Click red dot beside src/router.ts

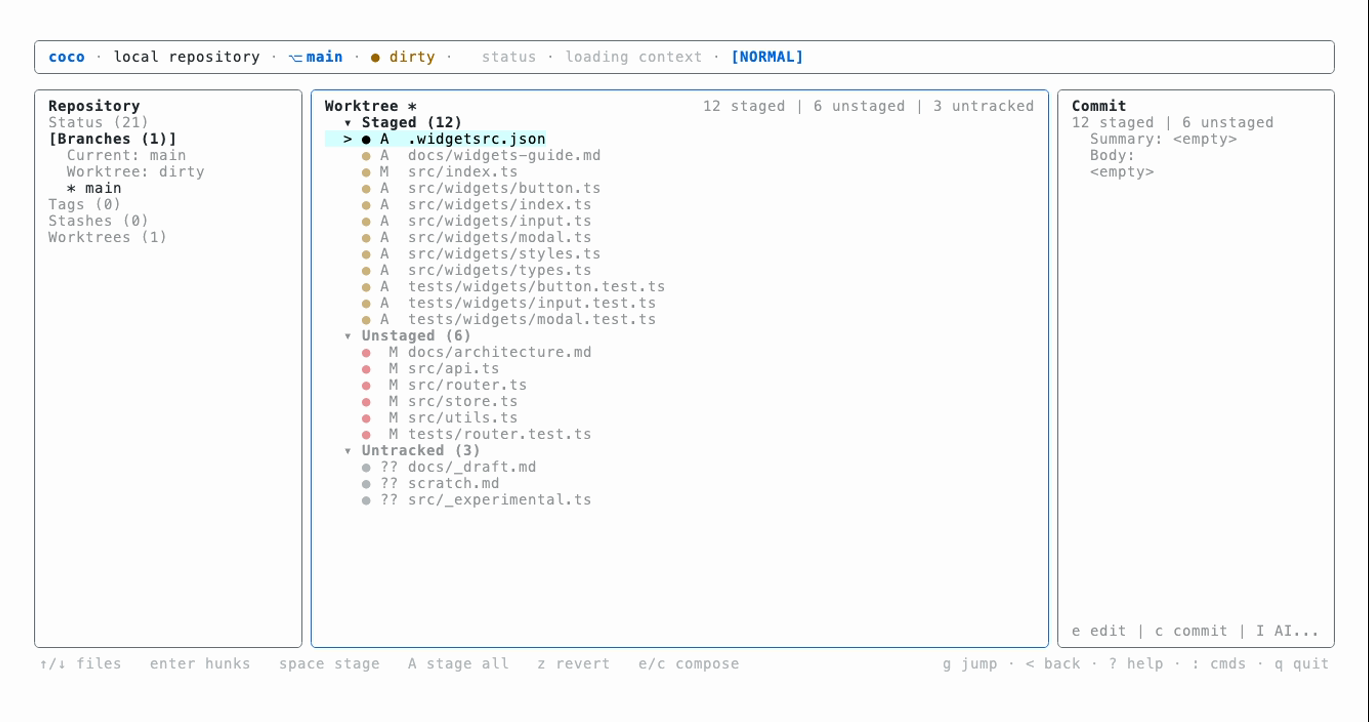(366, 386)
